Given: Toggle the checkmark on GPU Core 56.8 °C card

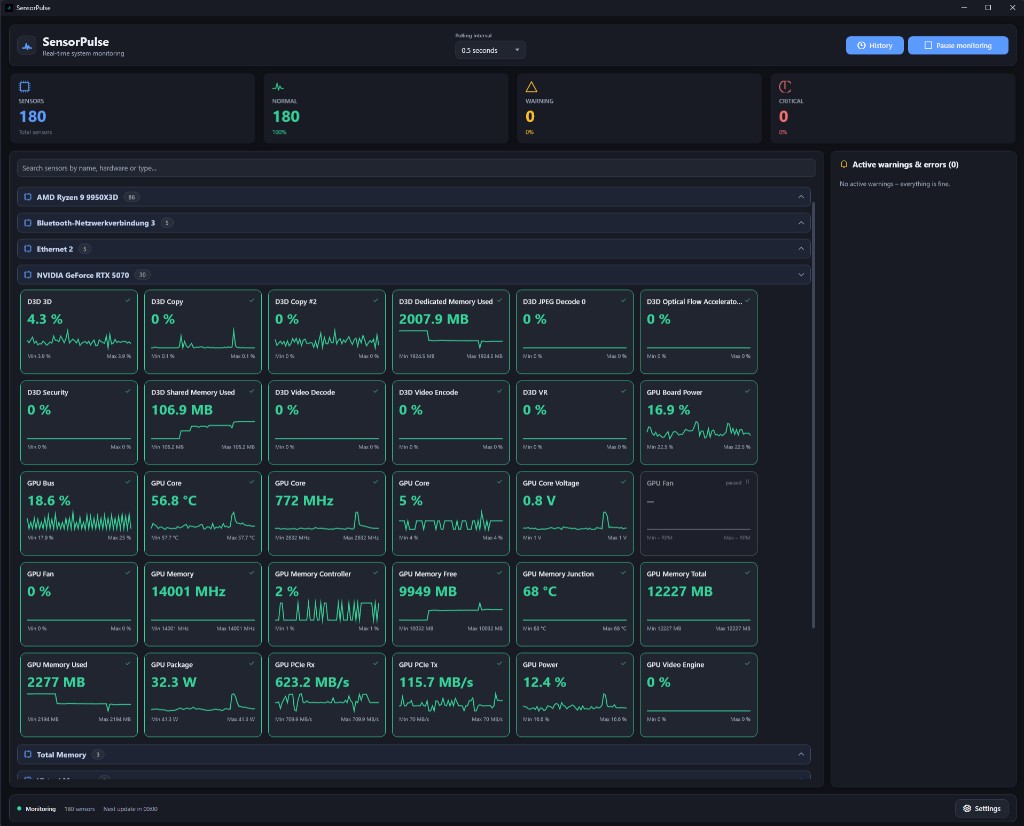Looking at the screenshot, I should click(x=251, y=482).
